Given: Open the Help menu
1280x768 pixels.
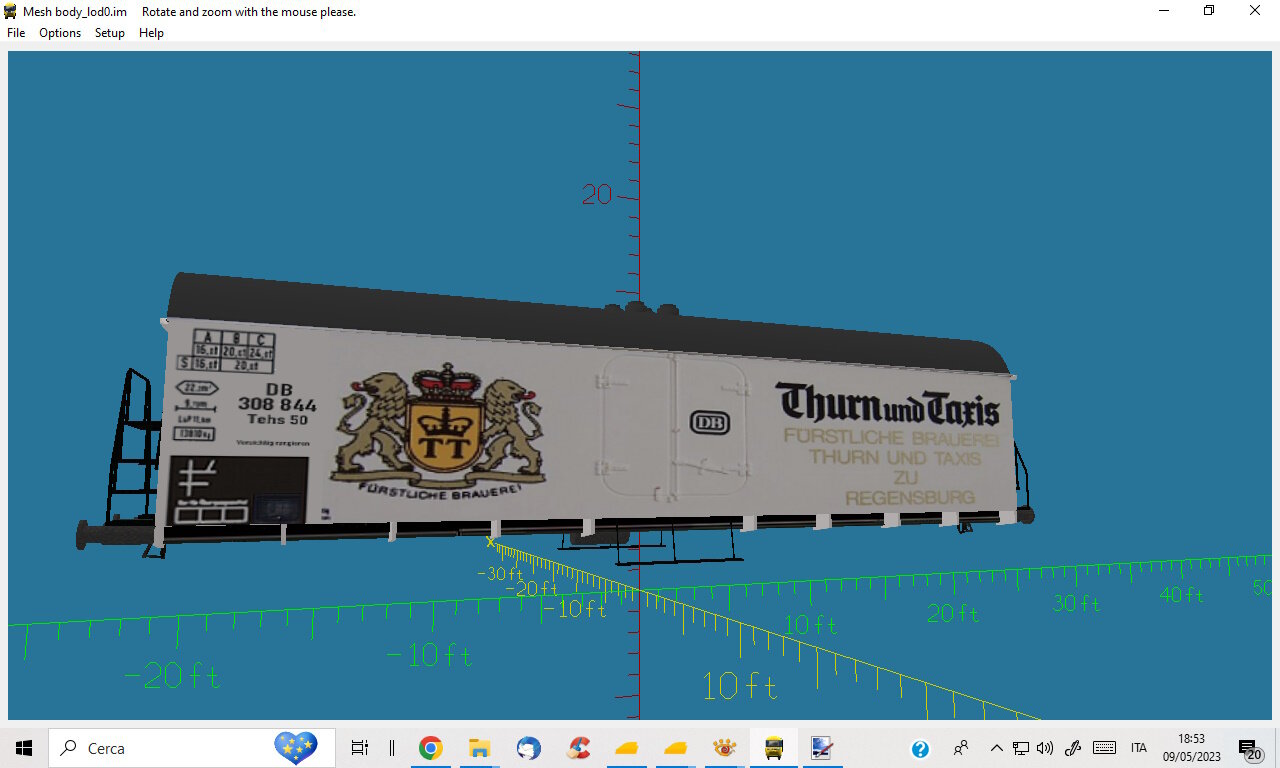Looking at the screenshot, I should point(151,33).
